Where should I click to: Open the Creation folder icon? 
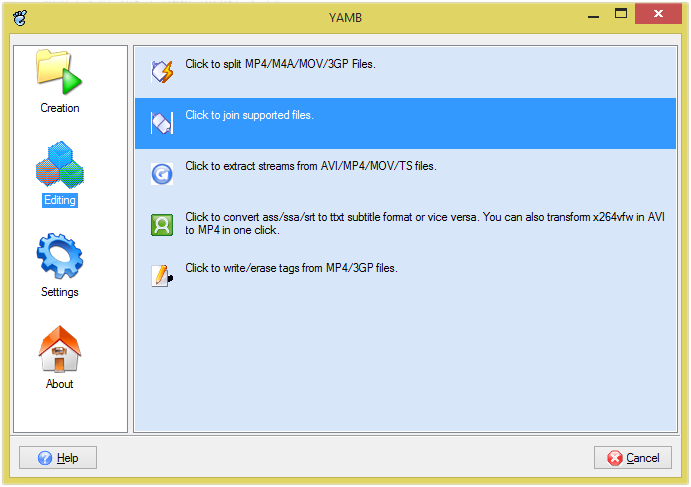point(59,72)
